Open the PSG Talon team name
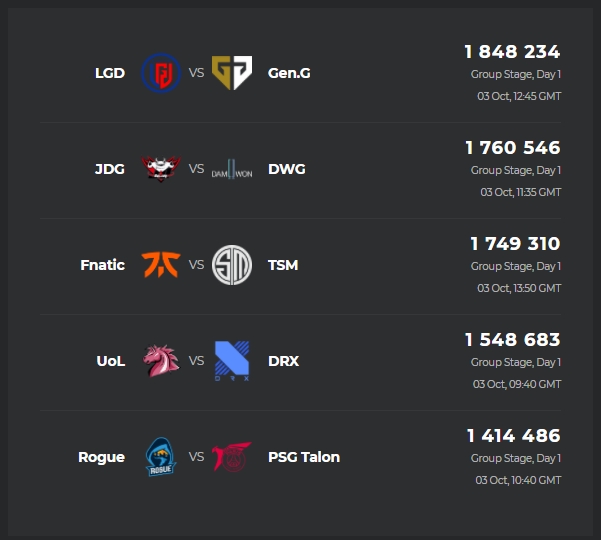Image resolution: width=601 pixels, height=540 pixels. 304,457
